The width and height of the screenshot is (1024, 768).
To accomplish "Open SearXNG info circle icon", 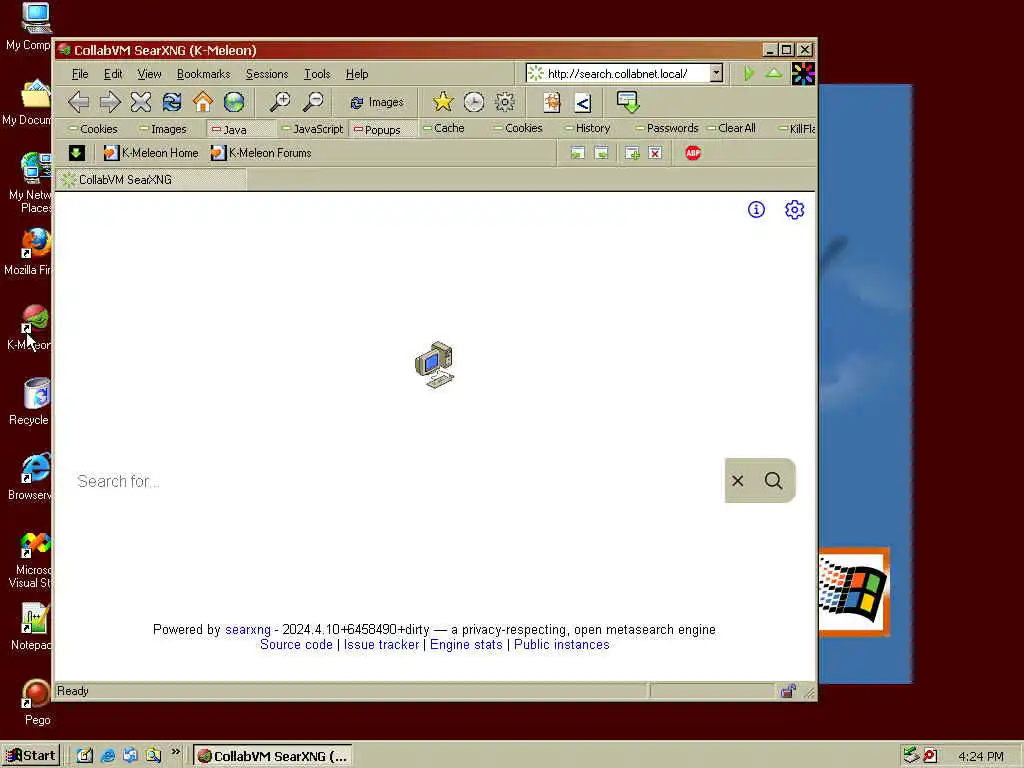I will (756, 210).
